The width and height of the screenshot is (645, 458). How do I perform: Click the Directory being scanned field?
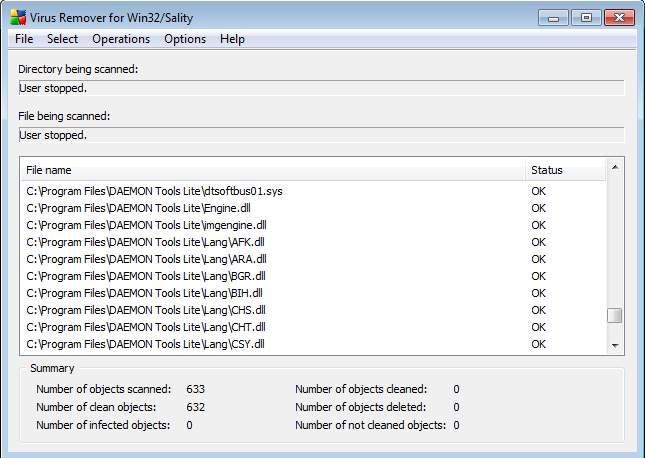pyautogui.click(x=321, y=88)
